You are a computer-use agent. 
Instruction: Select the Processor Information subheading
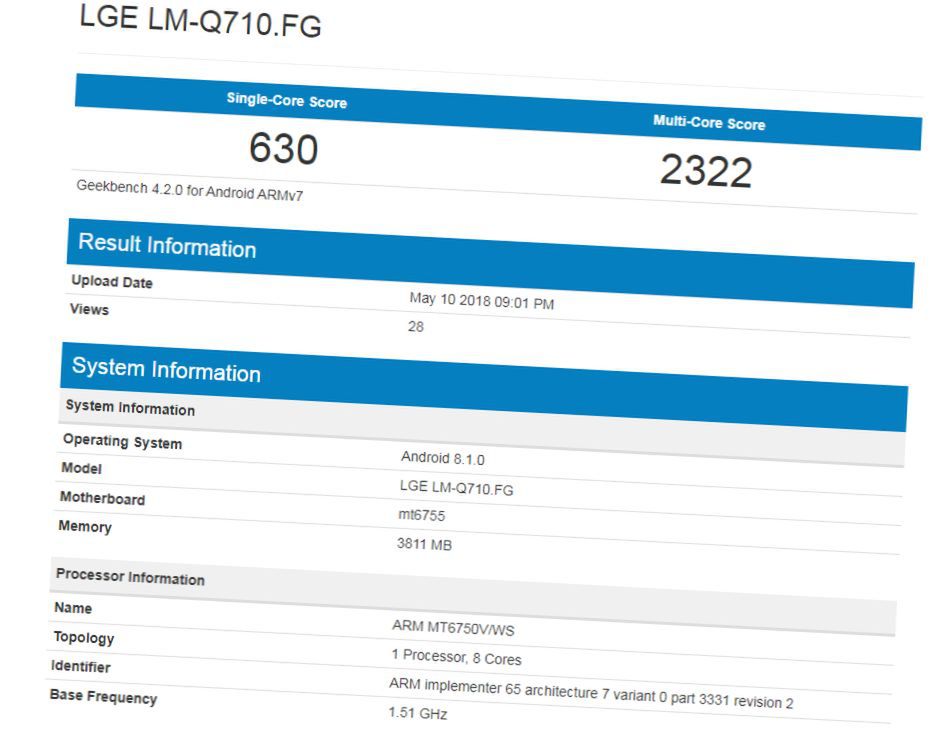coord(130,577)
